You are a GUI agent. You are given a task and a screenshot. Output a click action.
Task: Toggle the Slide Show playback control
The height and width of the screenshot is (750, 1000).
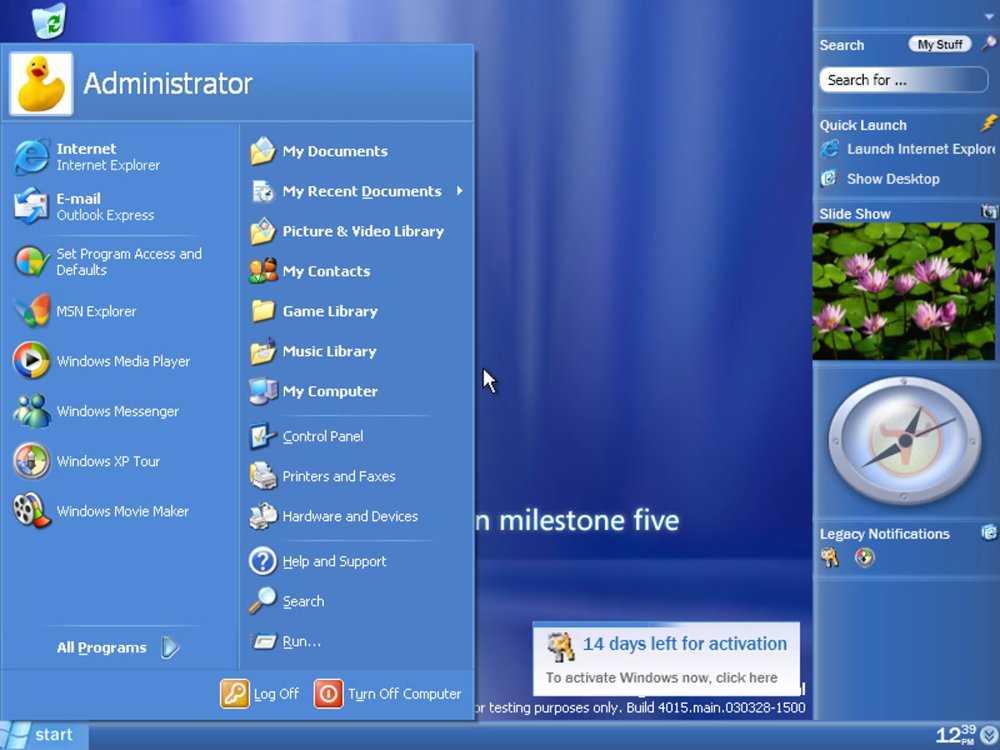click(988, 212)
